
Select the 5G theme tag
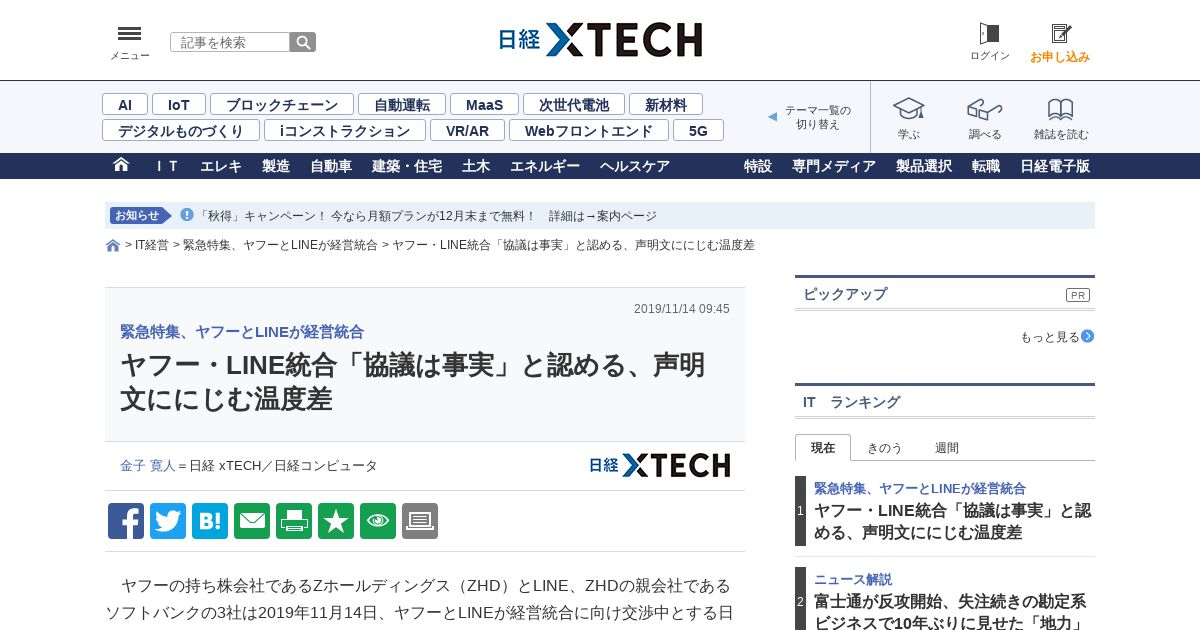click(x=698, y=130)
